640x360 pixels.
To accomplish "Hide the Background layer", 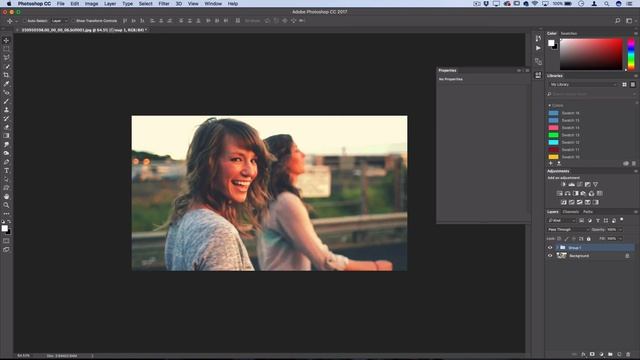I will coord(550,256).
